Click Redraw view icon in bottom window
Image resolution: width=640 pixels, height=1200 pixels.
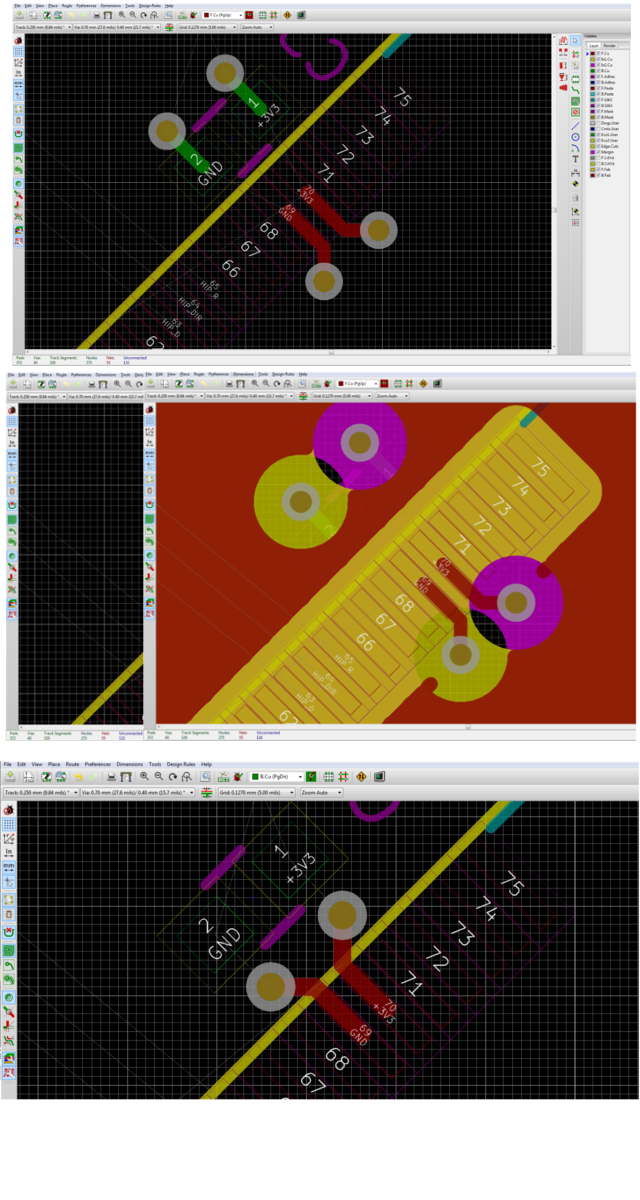coord(172,776)
